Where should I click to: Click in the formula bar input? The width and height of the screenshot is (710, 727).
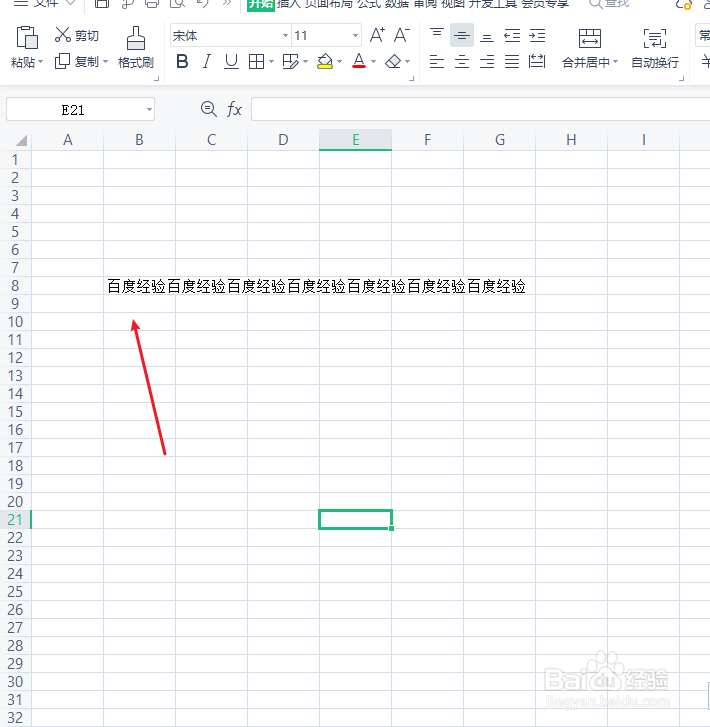pos(480,109)
